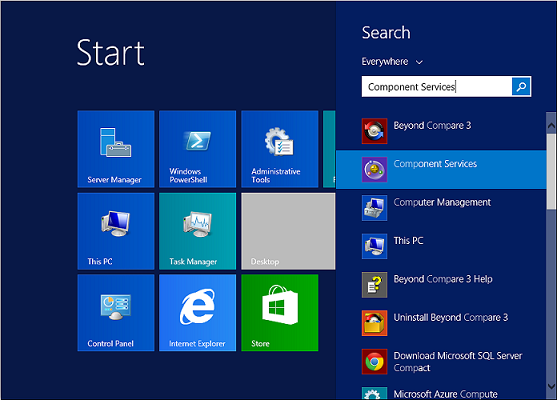Launch the Windows PowerShell tile
This screenshot has height=400, width=557.
click(x=198, y=149)
